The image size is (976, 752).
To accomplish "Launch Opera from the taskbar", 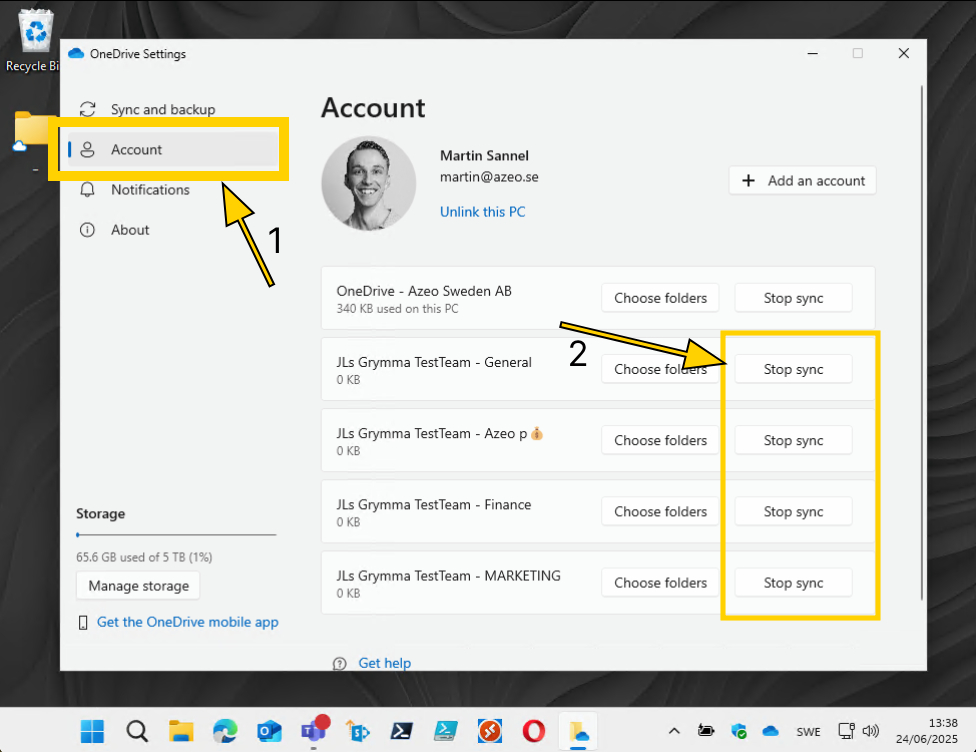I will (x=534, y=731).
